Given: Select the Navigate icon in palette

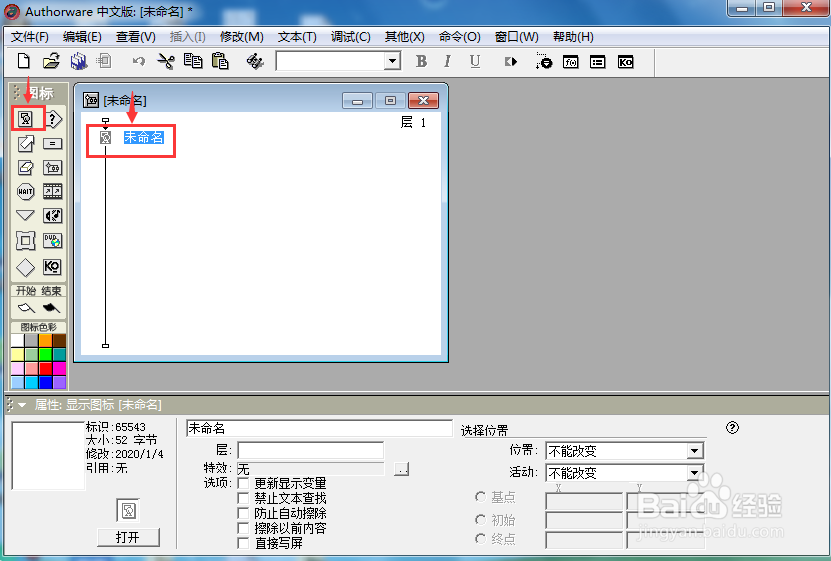Looking at the screenshot, I should click(x=25, y=215).
